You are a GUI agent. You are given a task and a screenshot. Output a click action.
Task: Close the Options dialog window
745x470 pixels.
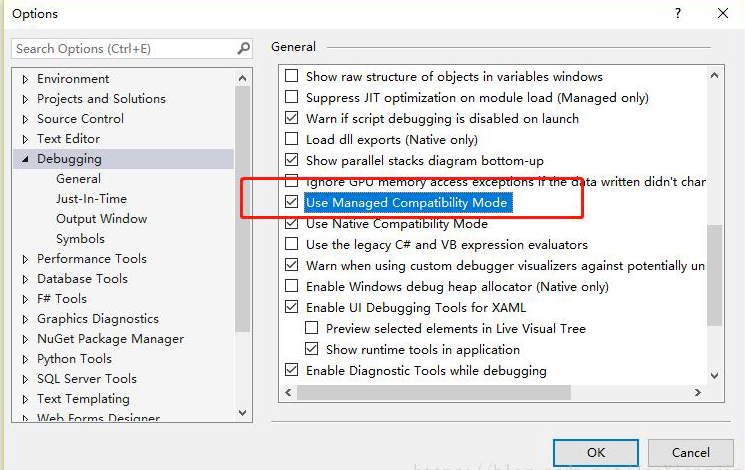[x=723, y=13]
